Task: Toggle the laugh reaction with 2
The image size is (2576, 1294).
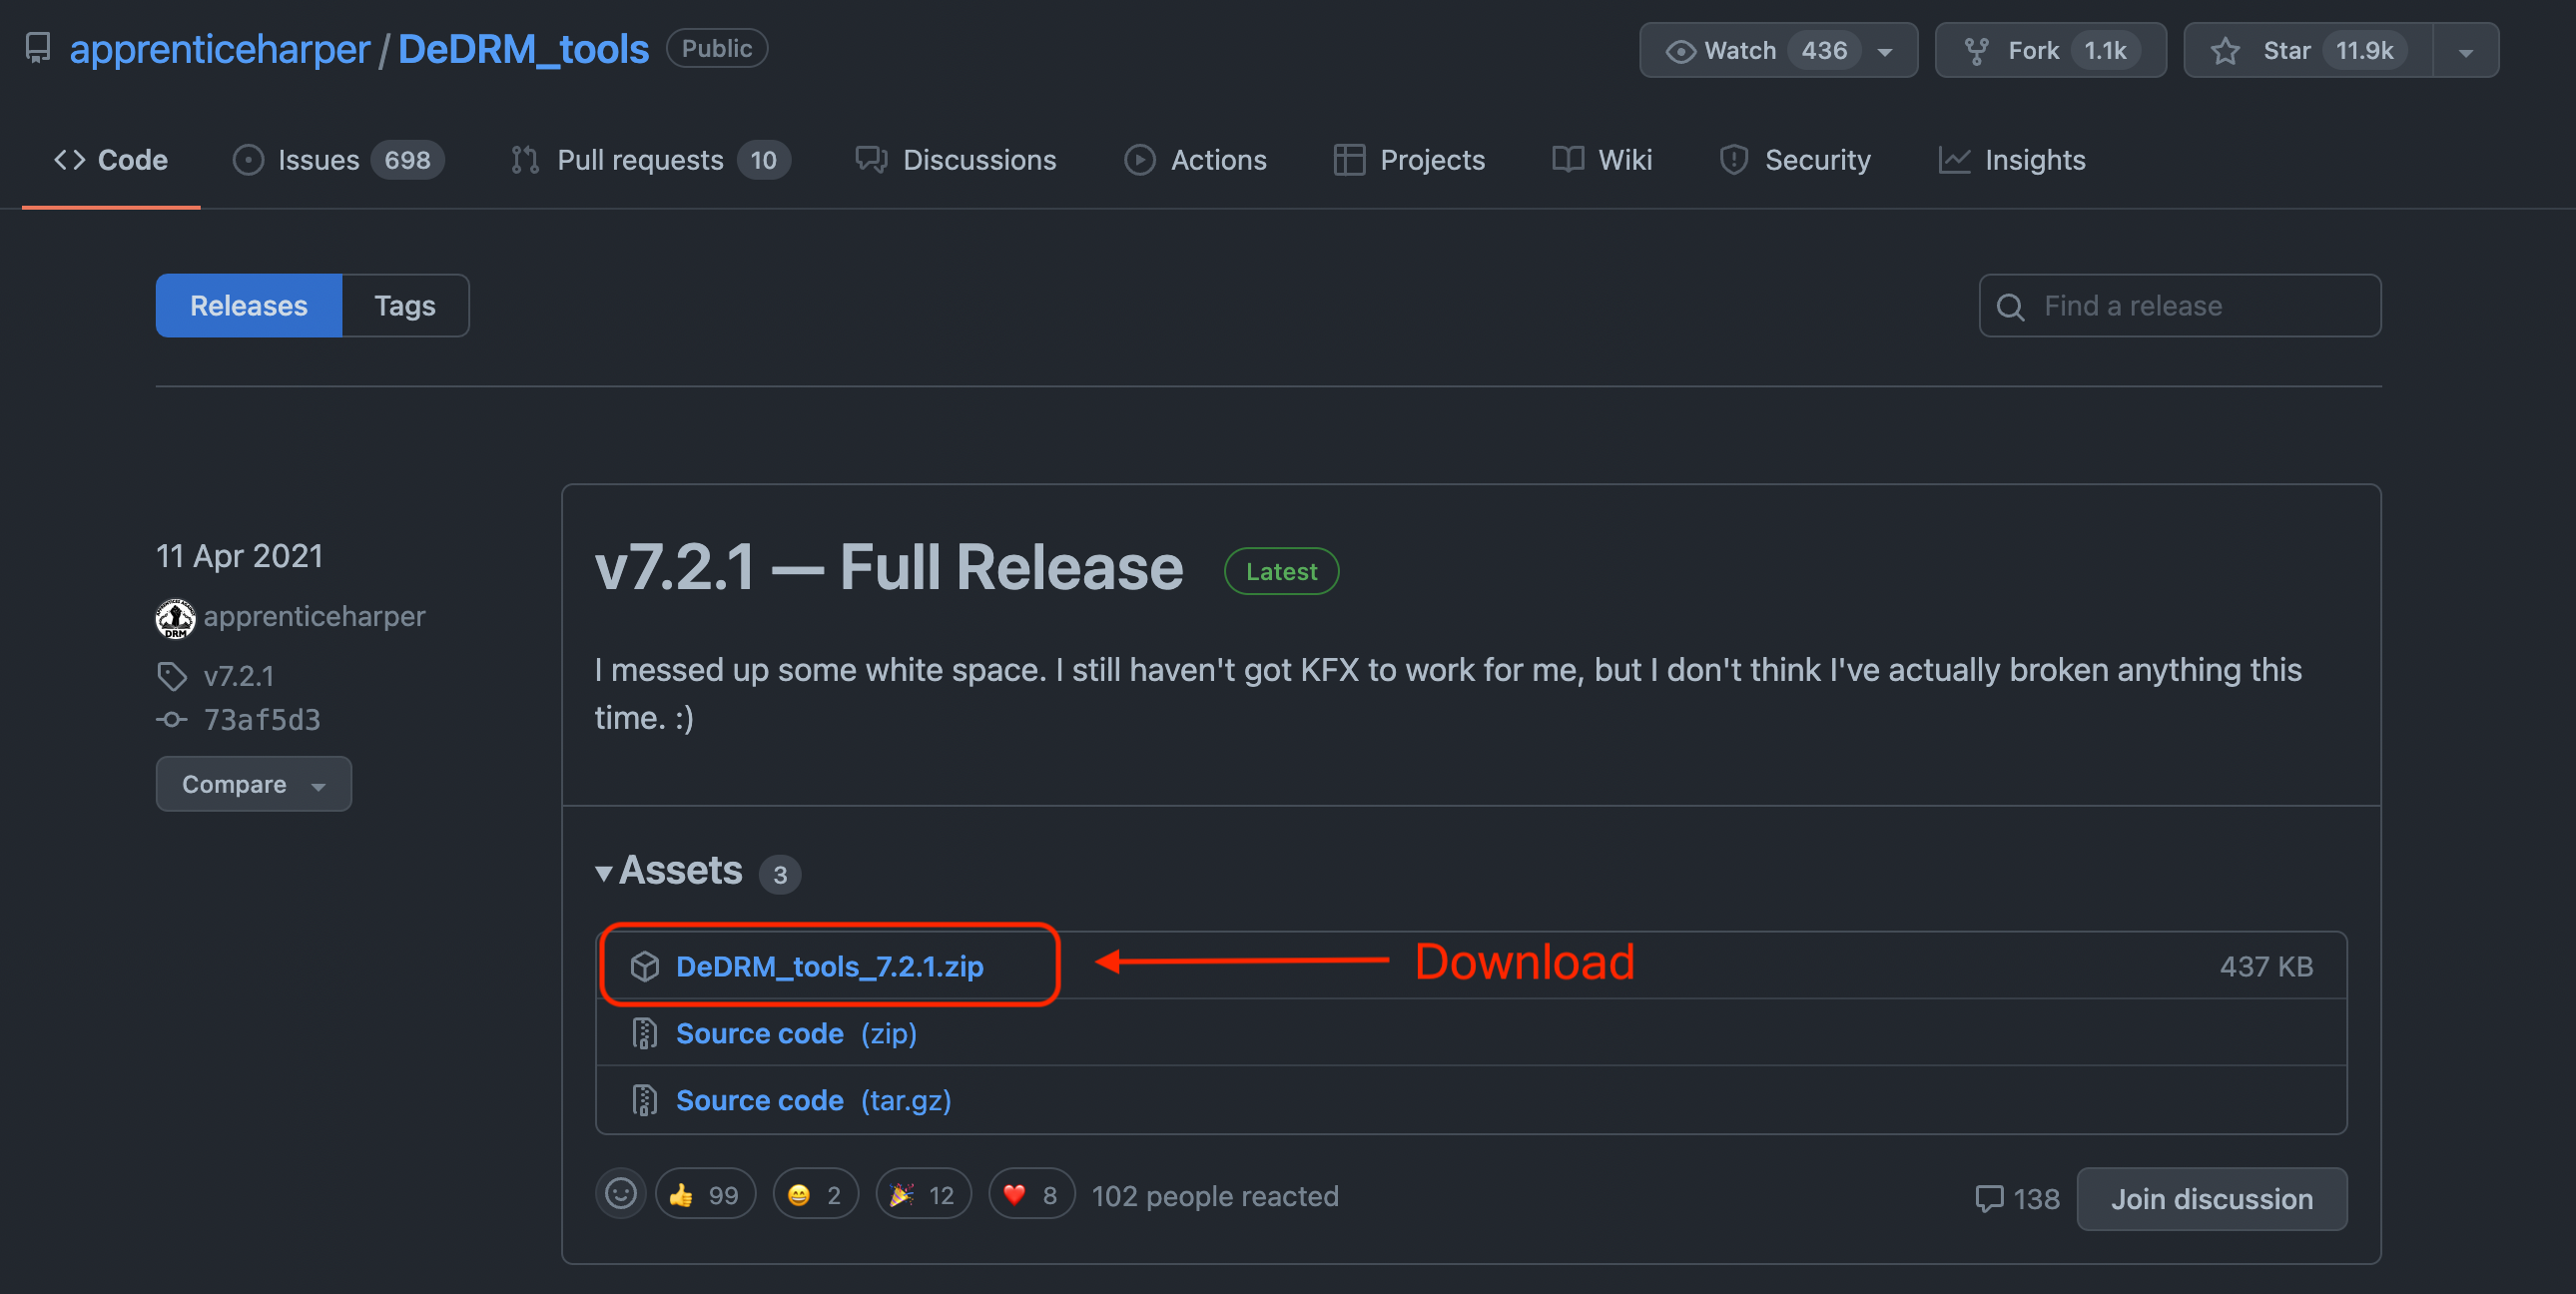Action: [x=815, y=1194]
